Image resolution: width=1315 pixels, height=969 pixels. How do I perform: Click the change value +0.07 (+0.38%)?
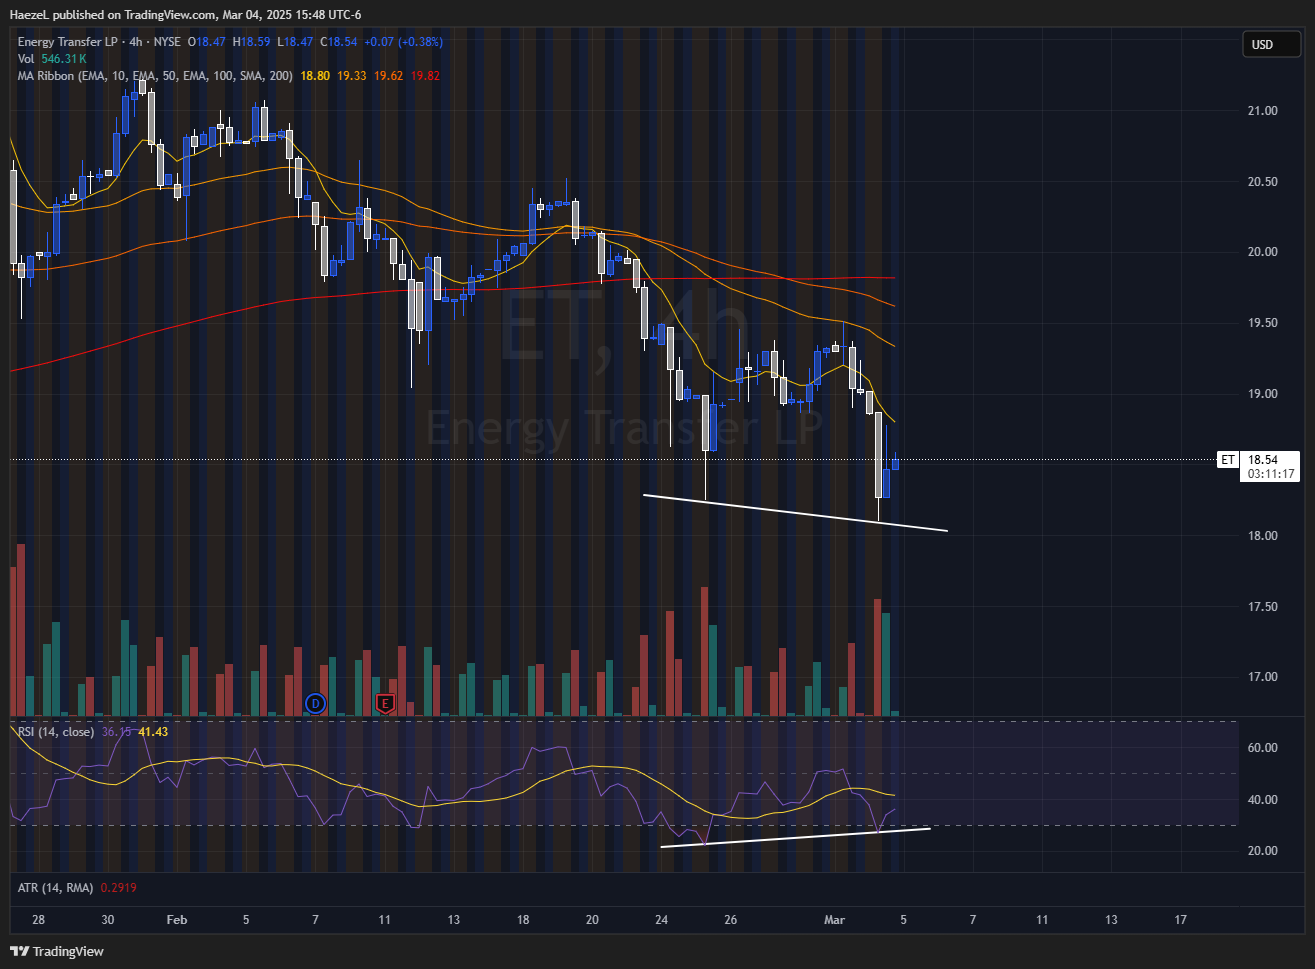pos(403,42)
